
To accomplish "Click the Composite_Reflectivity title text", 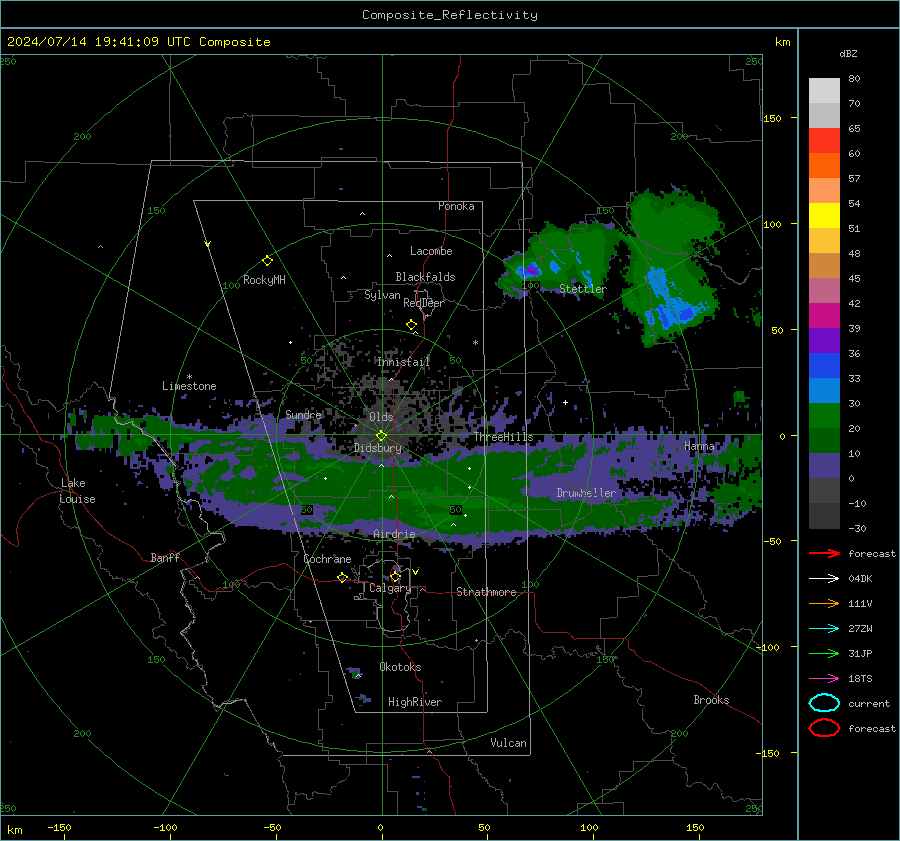I will pos(449,15).
